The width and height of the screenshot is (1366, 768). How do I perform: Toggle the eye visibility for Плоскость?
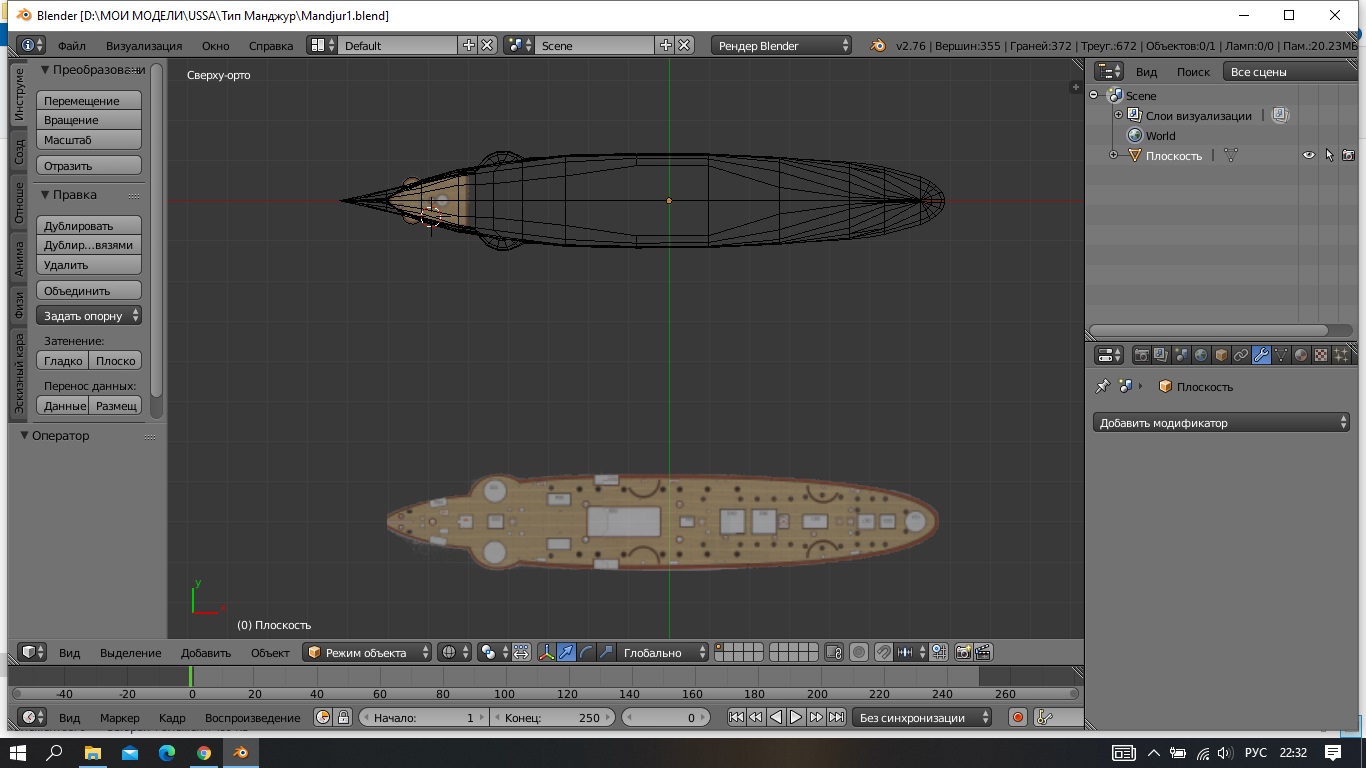coord(1308,155)
